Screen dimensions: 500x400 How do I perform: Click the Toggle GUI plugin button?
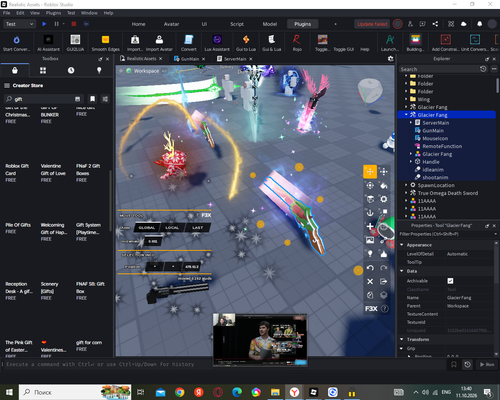click(344, 49)
